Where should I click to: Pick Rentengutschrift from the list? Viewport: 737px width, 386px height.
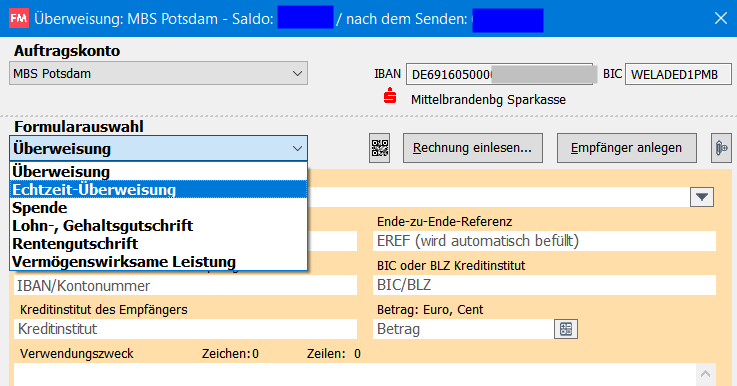[158, 244]
